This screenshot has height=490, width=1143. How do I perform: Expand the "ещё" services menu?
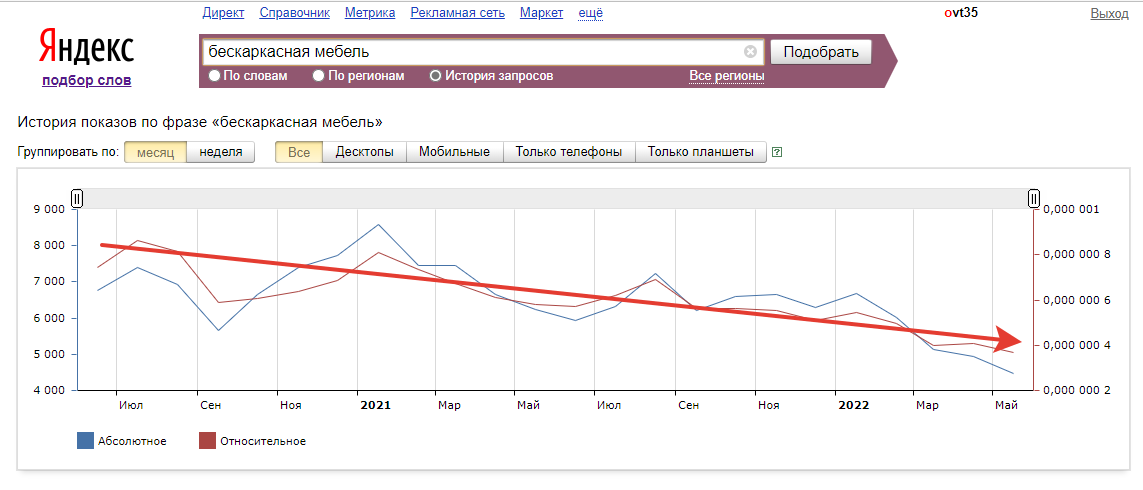pyautogui.click(x=591, y=13)
